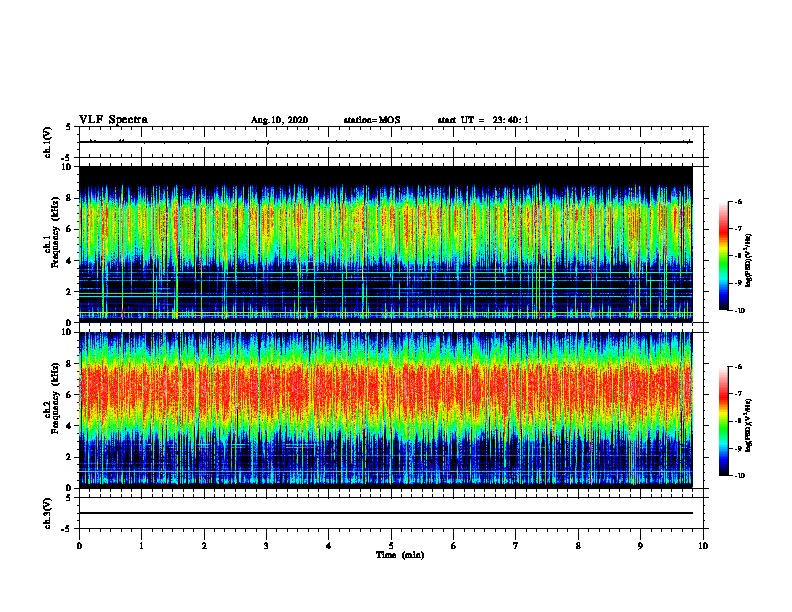Image resolution: width=792 pixels, height=612 pixels.
Task: Click the date 'Aug.10, 2020' label
Action: coord(279,120)
